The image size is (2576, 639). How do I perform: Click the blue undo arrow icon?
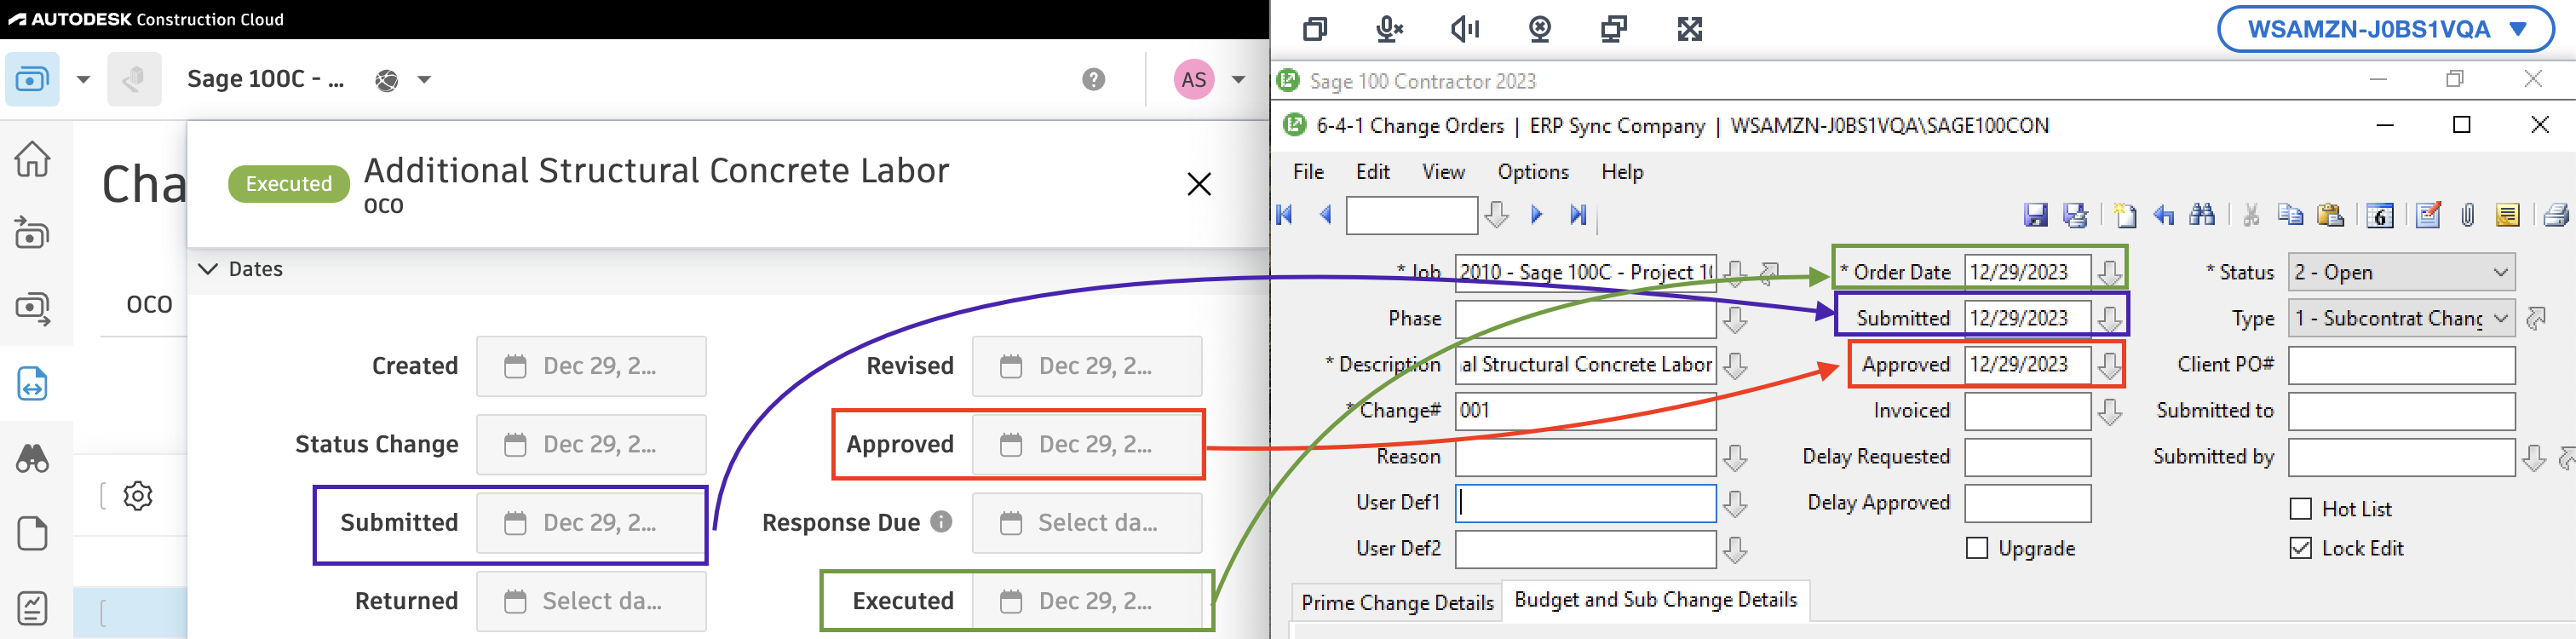2164,215
